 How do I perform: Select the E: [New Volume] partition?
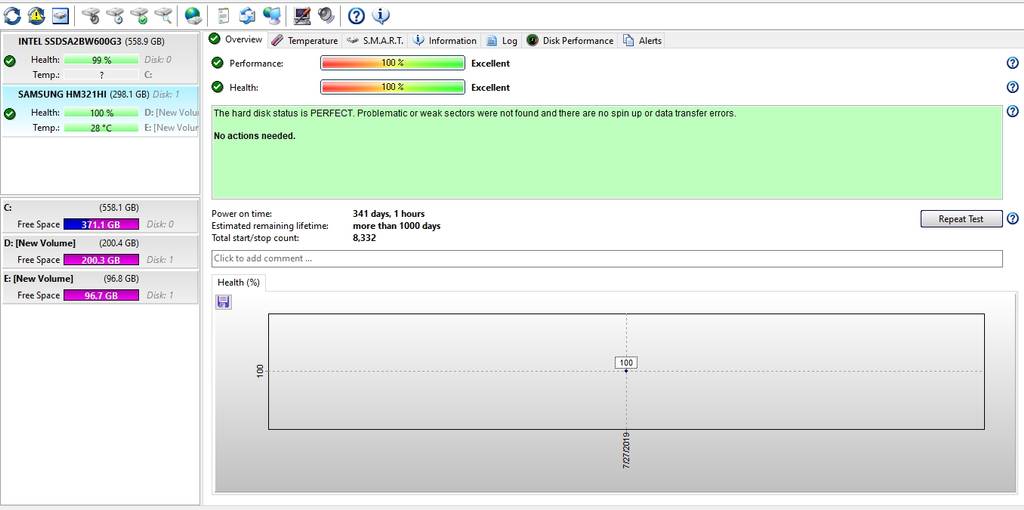click(100, 287)
